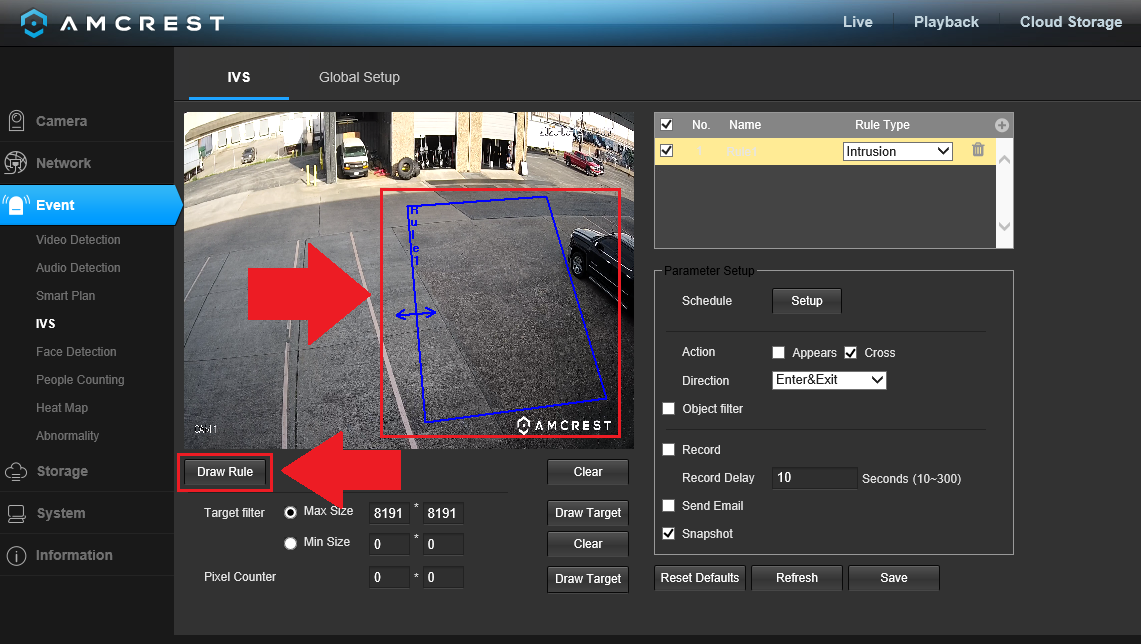Image resolution: width=1141 pixels, height=644 pixels.
Task: Switch to the Global Setup tab
Action: click(359, 77)
